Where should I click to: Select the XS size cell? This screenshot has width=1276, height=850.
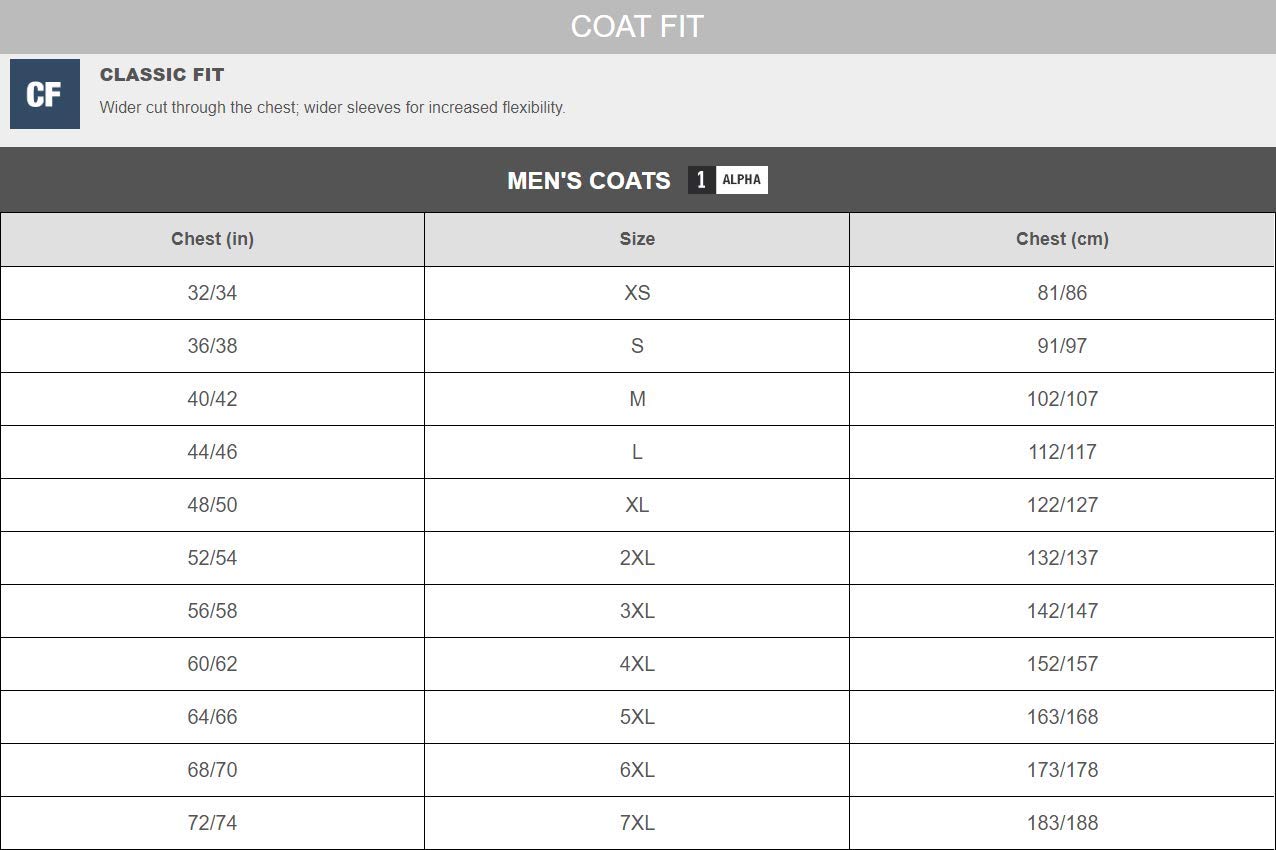pos(637,293)
